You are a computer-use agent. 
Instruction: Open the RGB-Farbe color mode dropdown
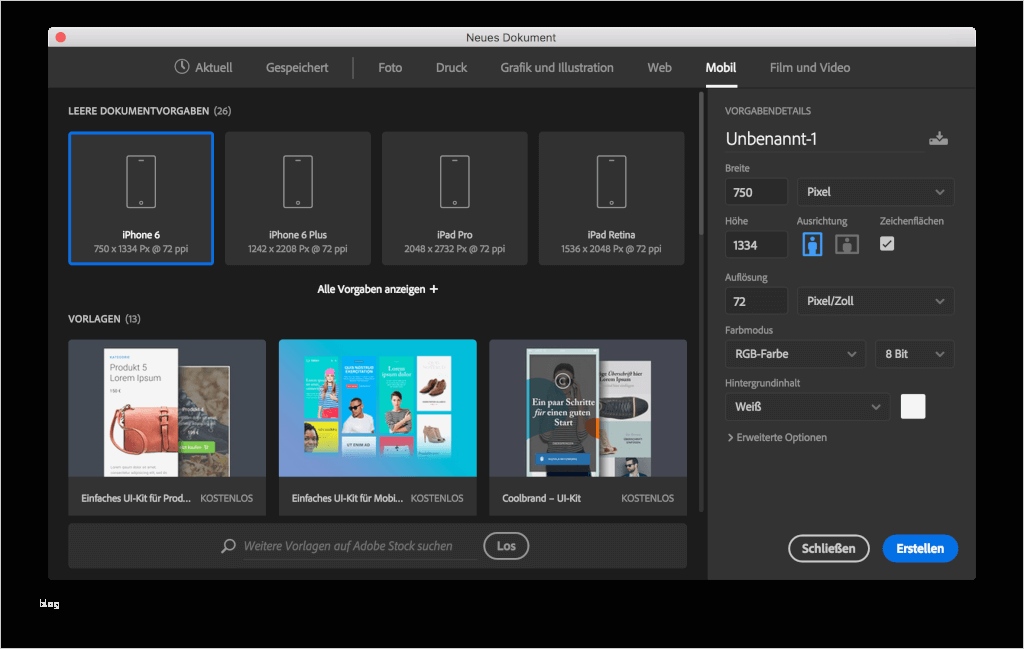795,354
